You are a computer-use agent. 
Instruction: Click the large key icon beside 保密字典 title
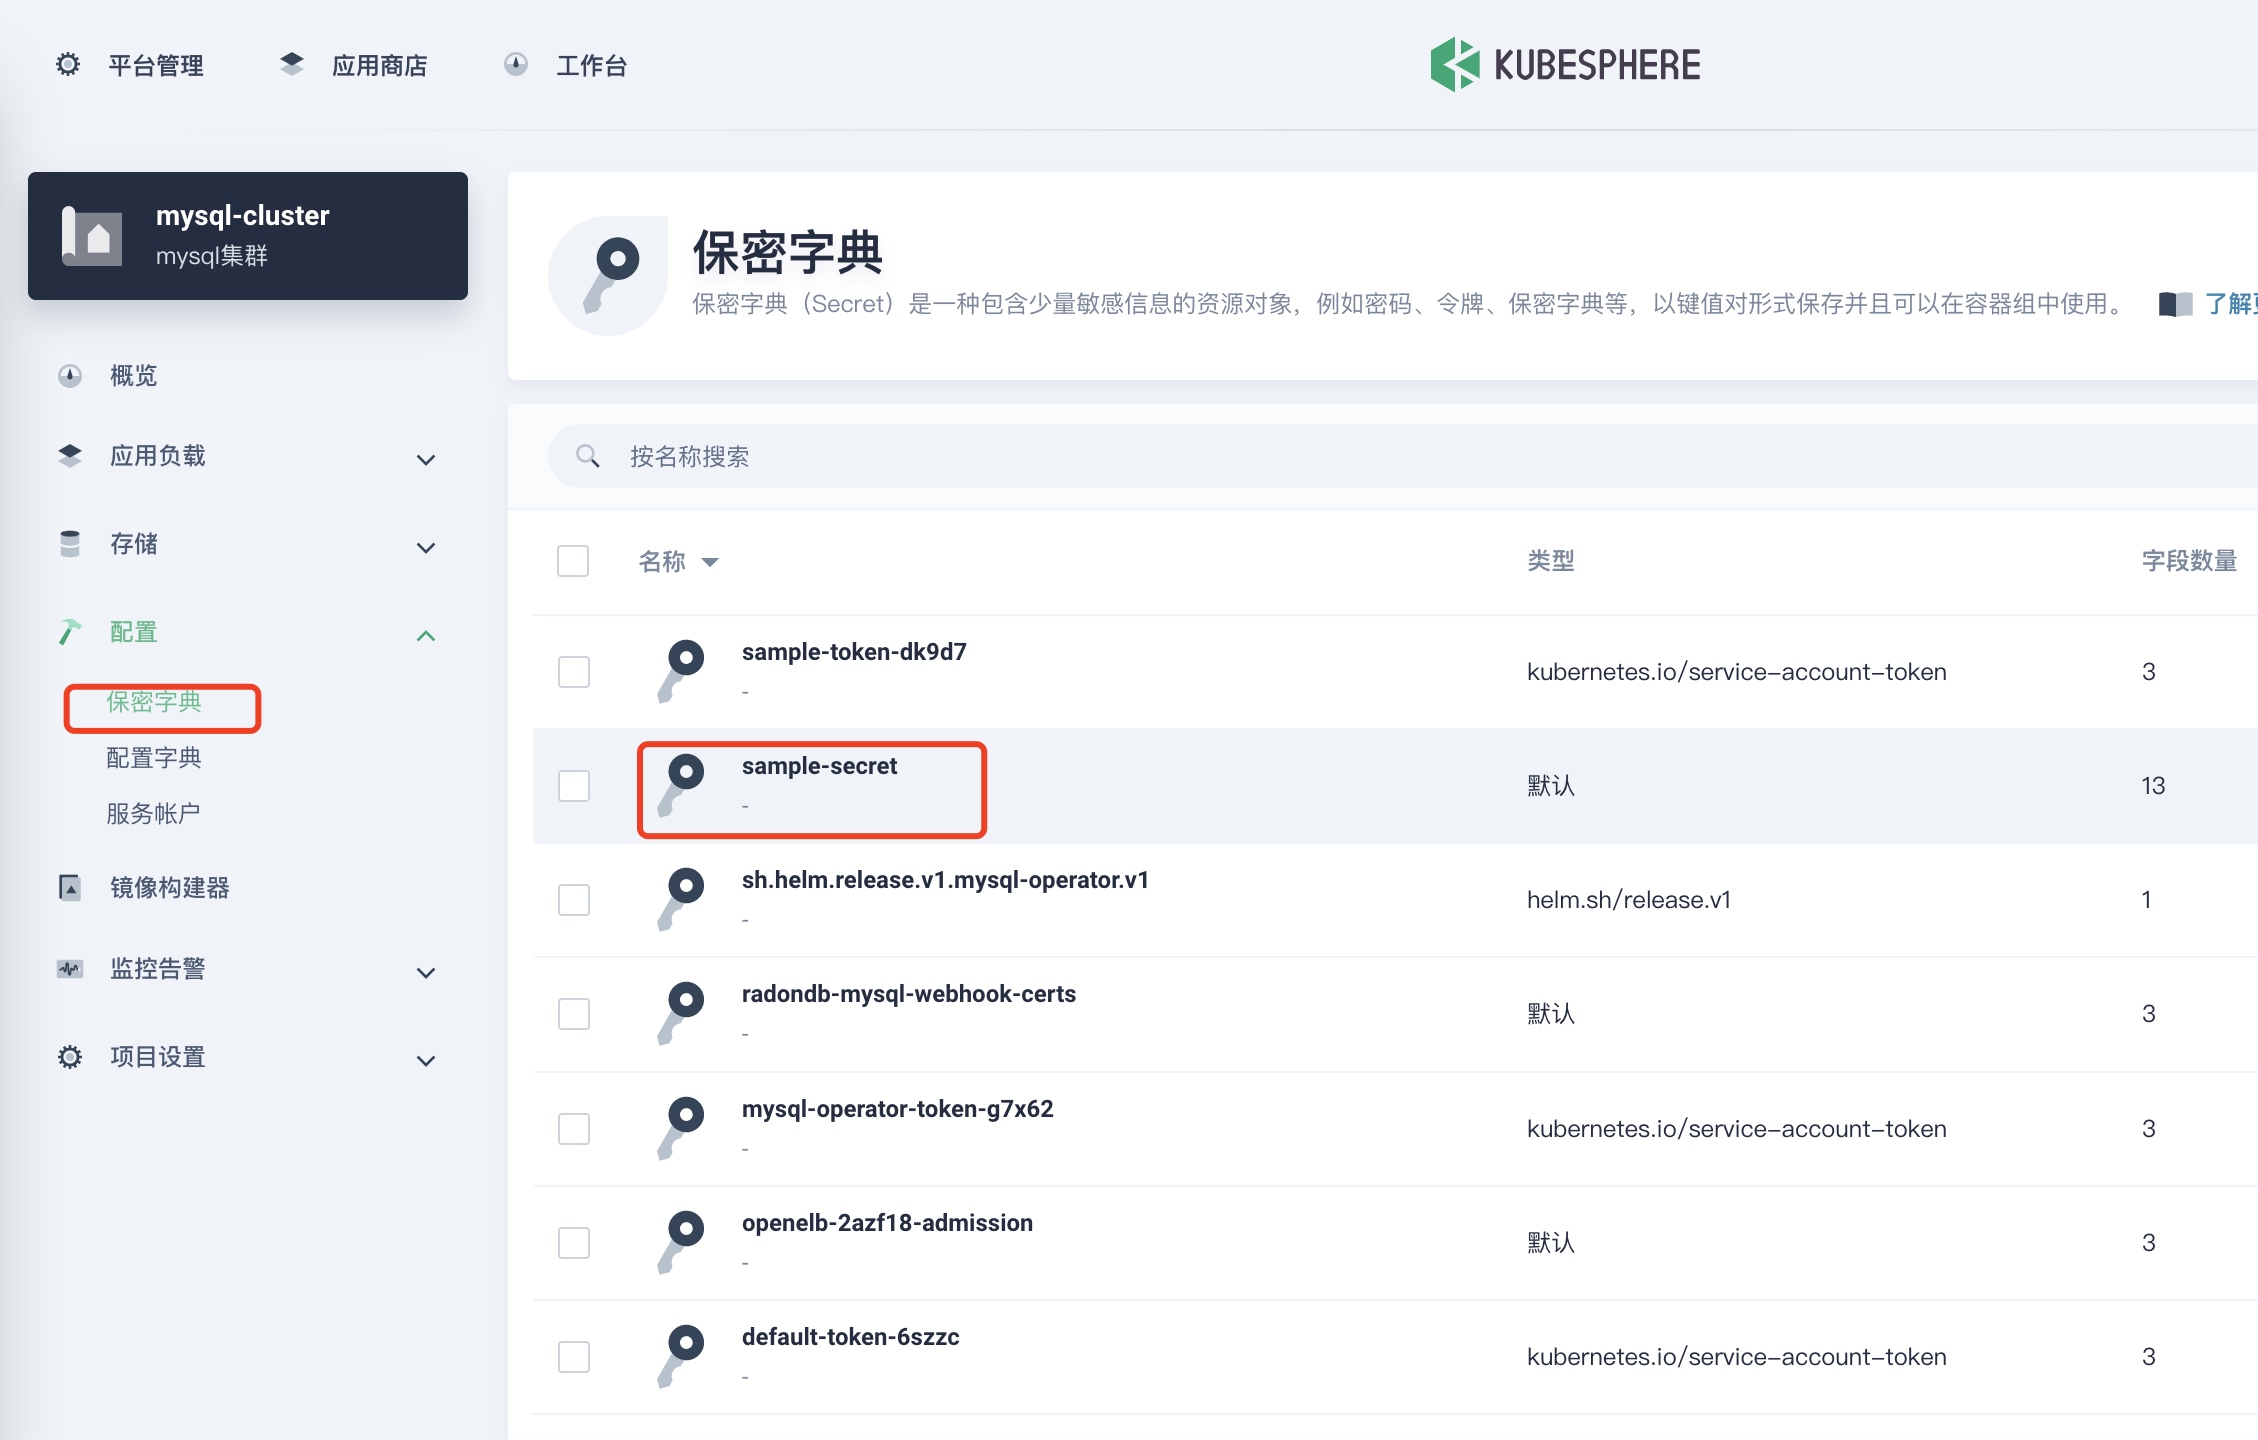tap(608, 275)
